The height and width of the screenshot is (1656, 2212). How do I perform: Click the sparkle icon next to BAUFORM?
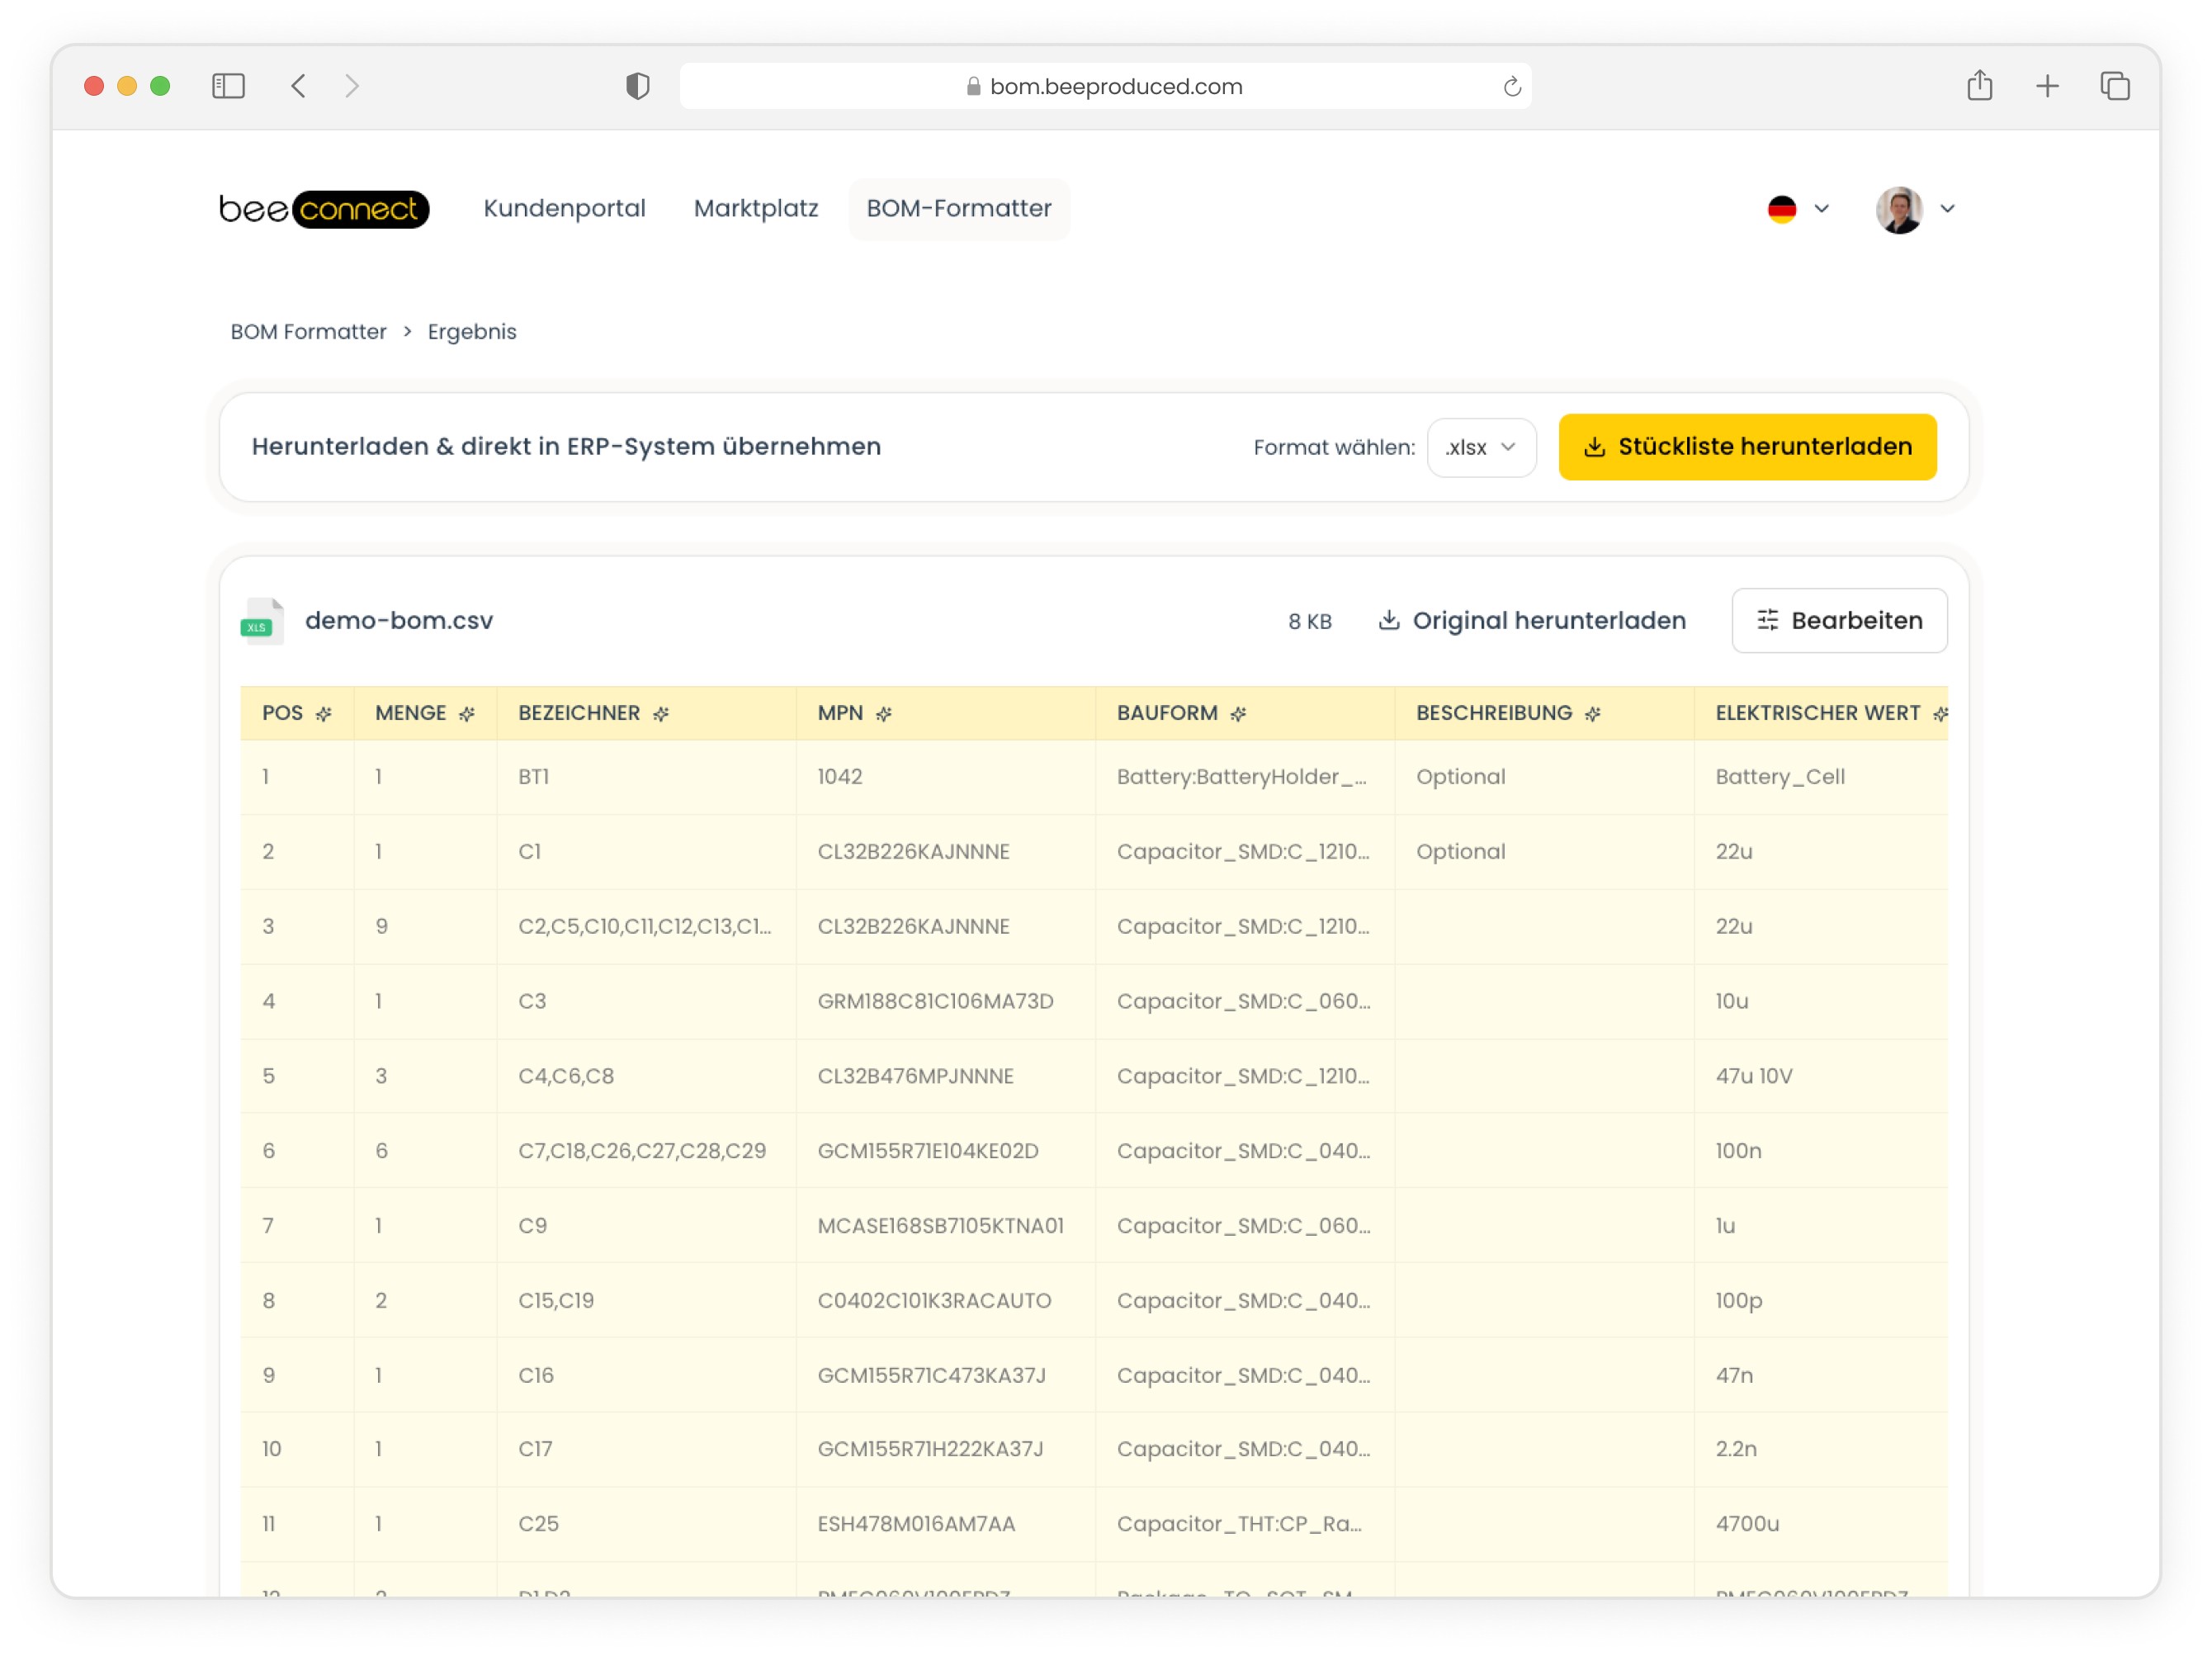[1238, 714]
